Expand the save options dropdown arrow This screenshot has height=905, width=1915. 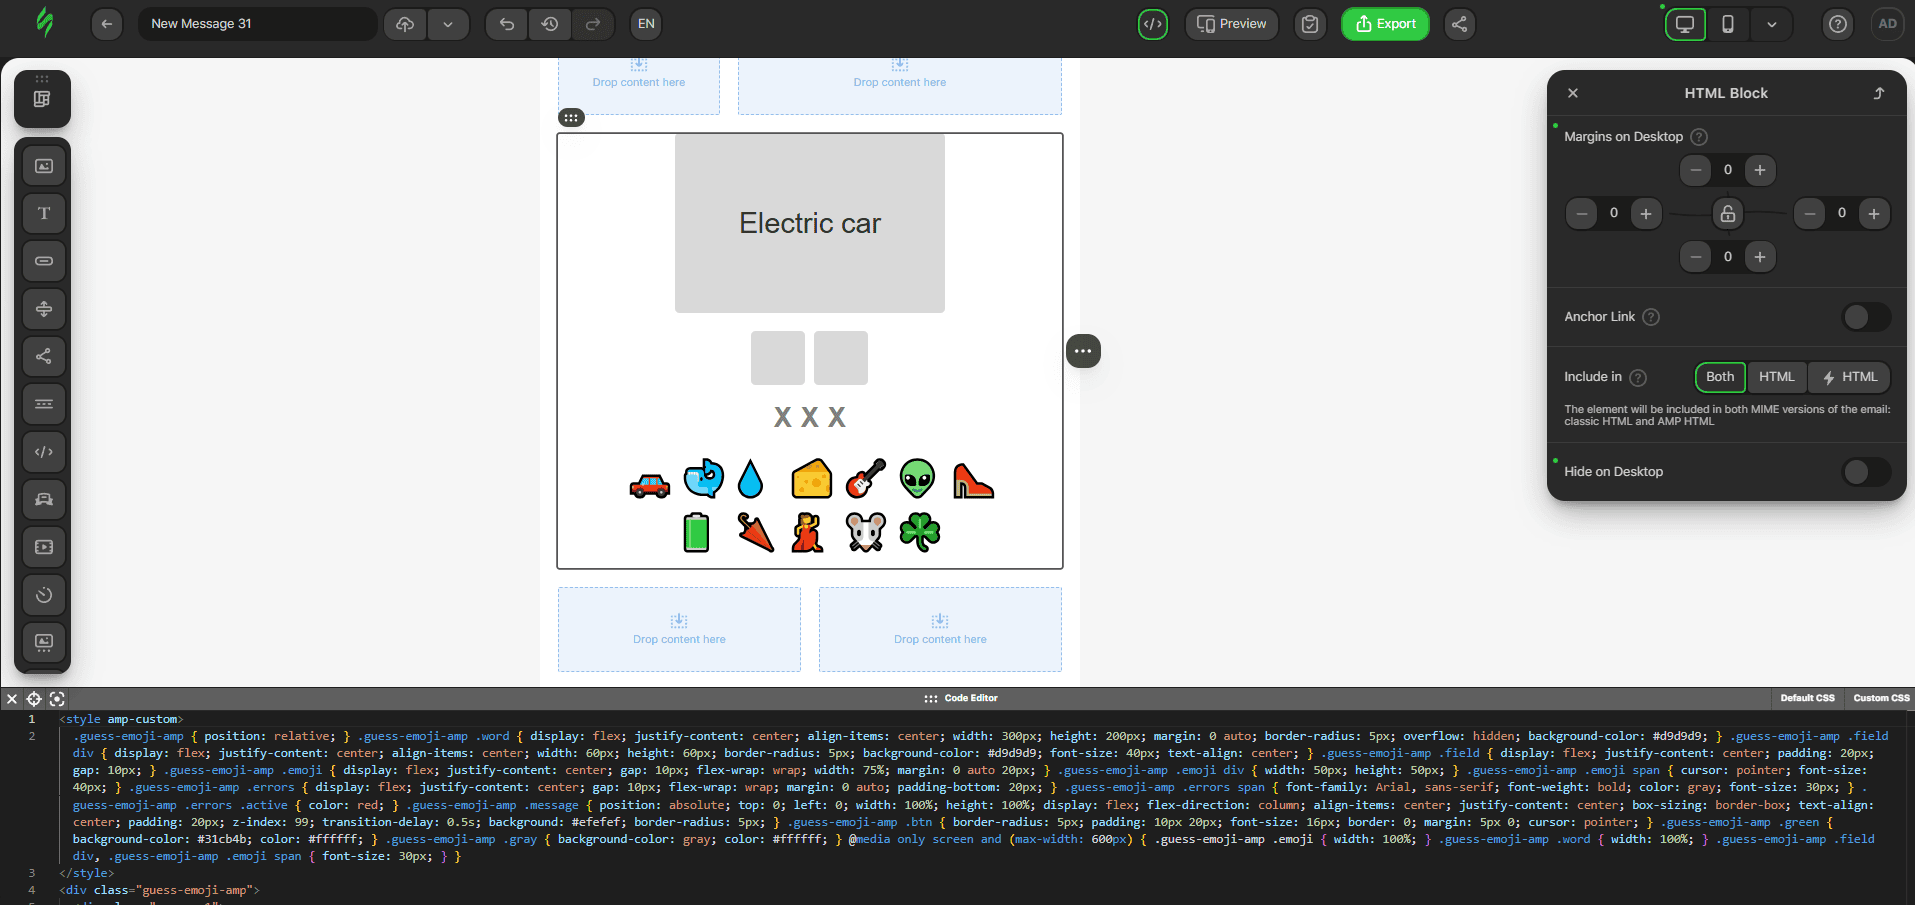(448, 24)
